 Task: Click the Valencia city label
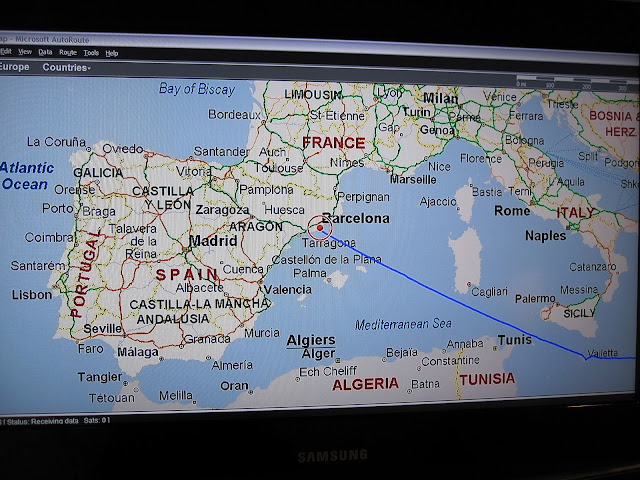point(288,290)
